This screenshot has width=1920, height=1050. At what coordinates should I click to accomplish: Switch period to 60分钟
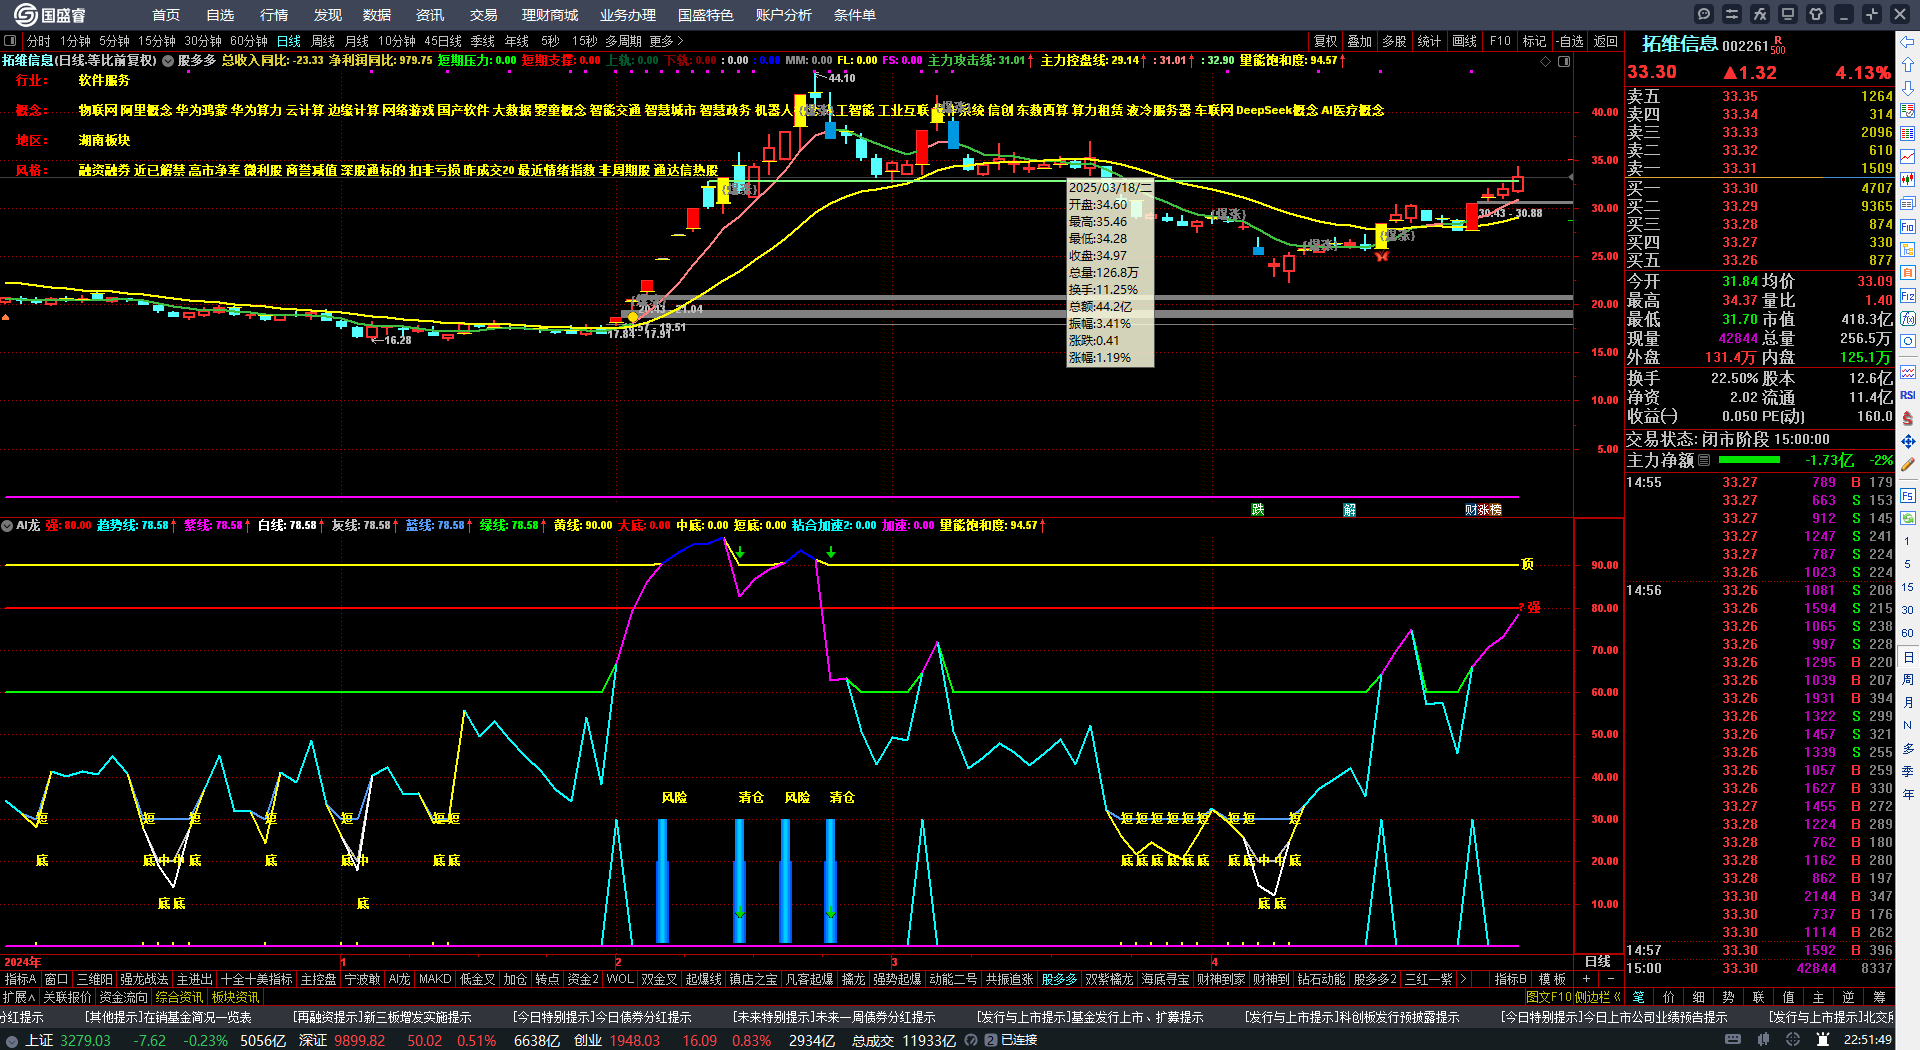tap(248, 41)
